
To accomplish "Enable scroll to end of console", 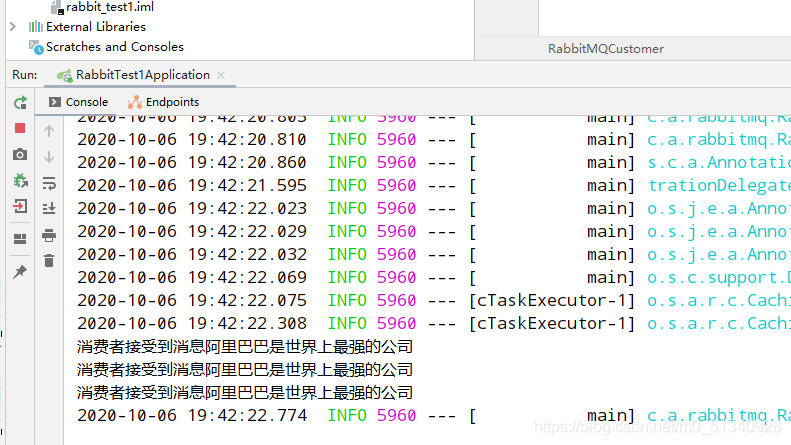I will point(49,208).
